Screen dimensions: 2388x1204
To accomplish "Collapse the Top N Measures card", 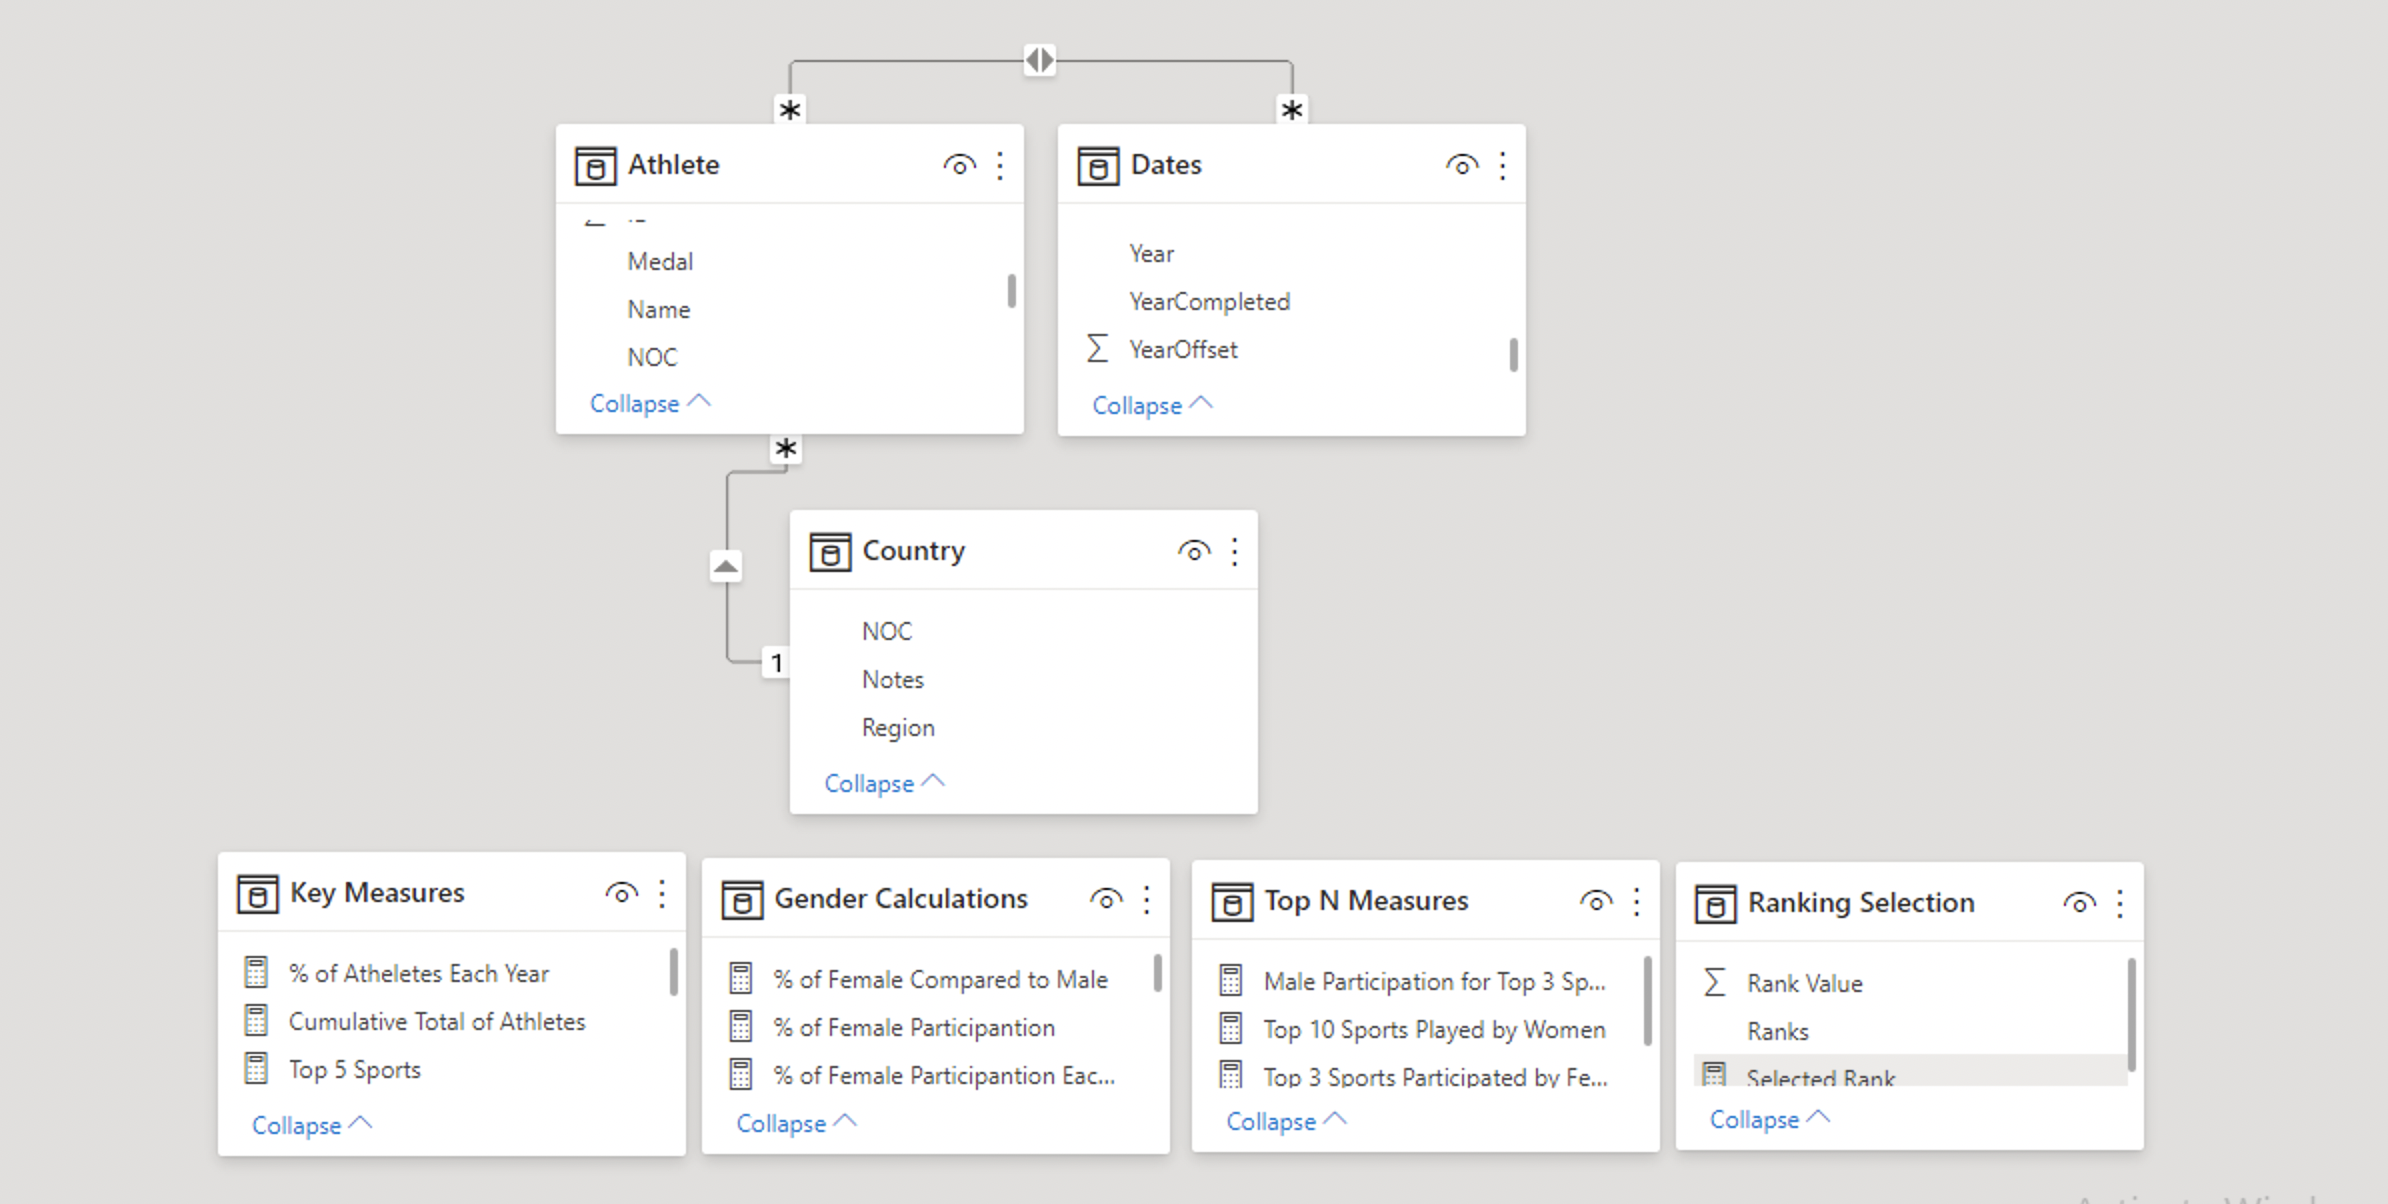I will [x=1287, y=1122].
